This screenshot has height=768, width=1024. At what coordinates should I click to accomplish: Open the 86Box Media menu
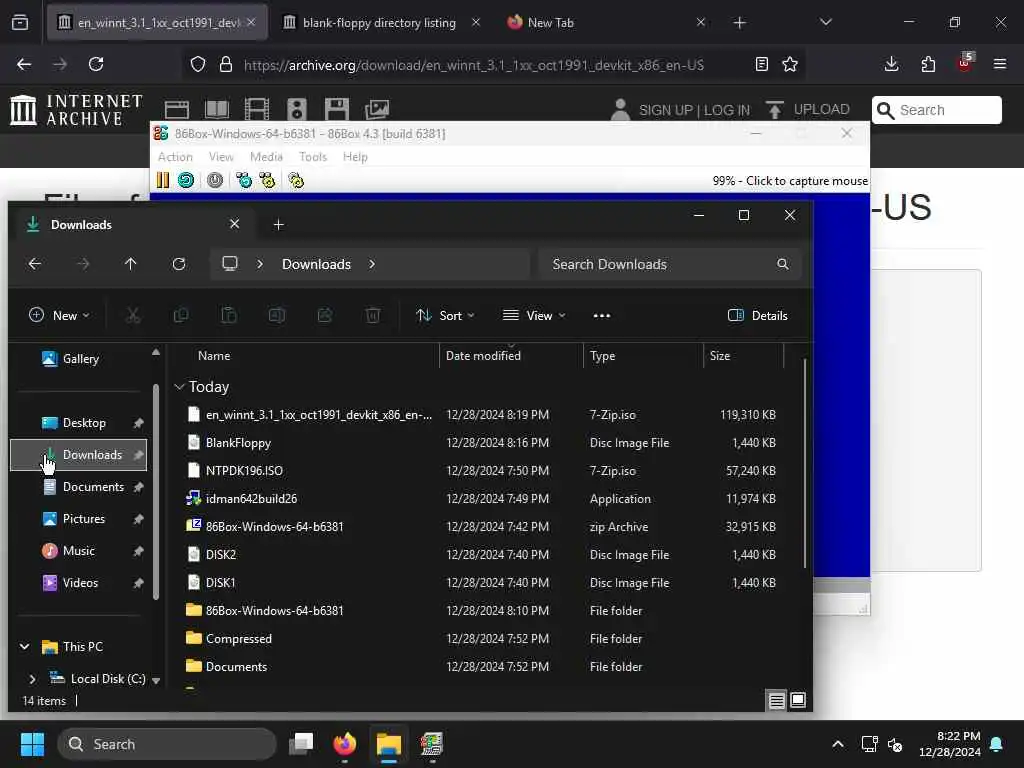tap(266, 157)
